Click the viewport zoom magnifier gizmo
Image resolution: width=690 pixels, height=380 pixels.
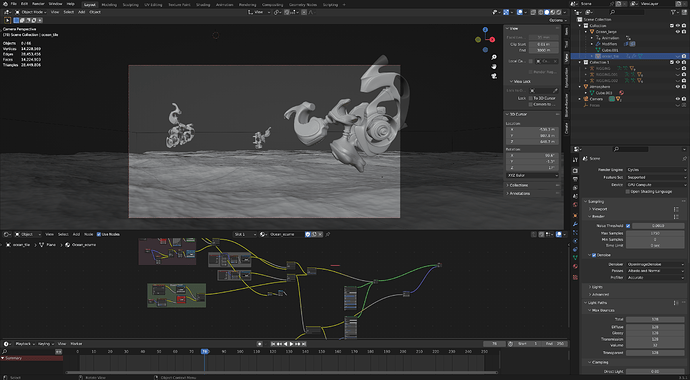(494, 57)
